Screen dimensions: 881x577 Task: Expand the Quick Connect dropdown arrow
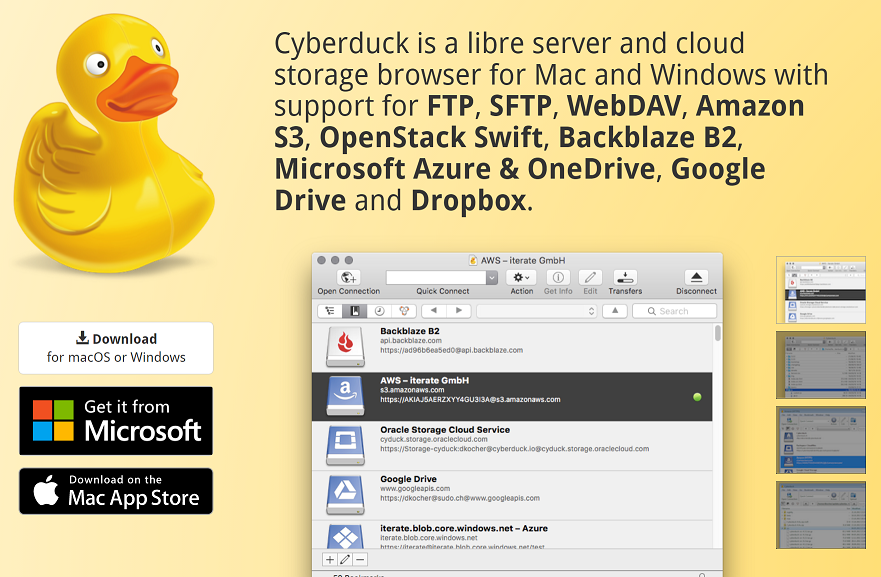[x=492, y=278]
